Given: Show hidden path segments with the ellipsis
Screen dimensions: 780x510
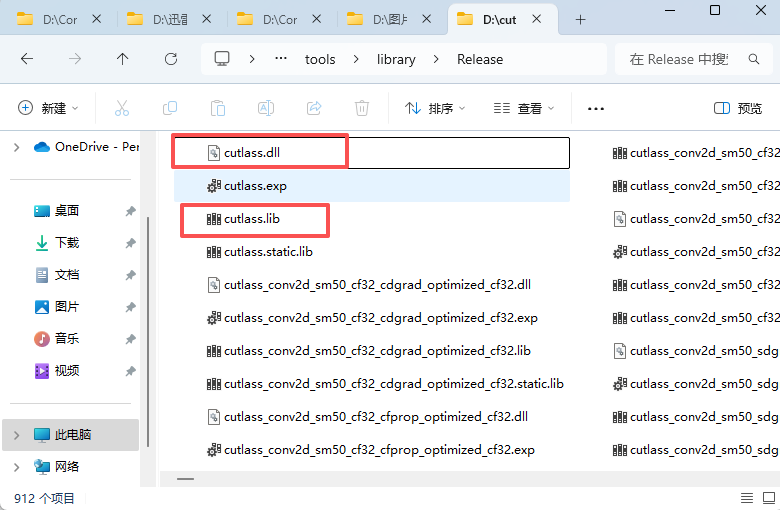Looking at the screenshot, I should (x=281, y=59).
